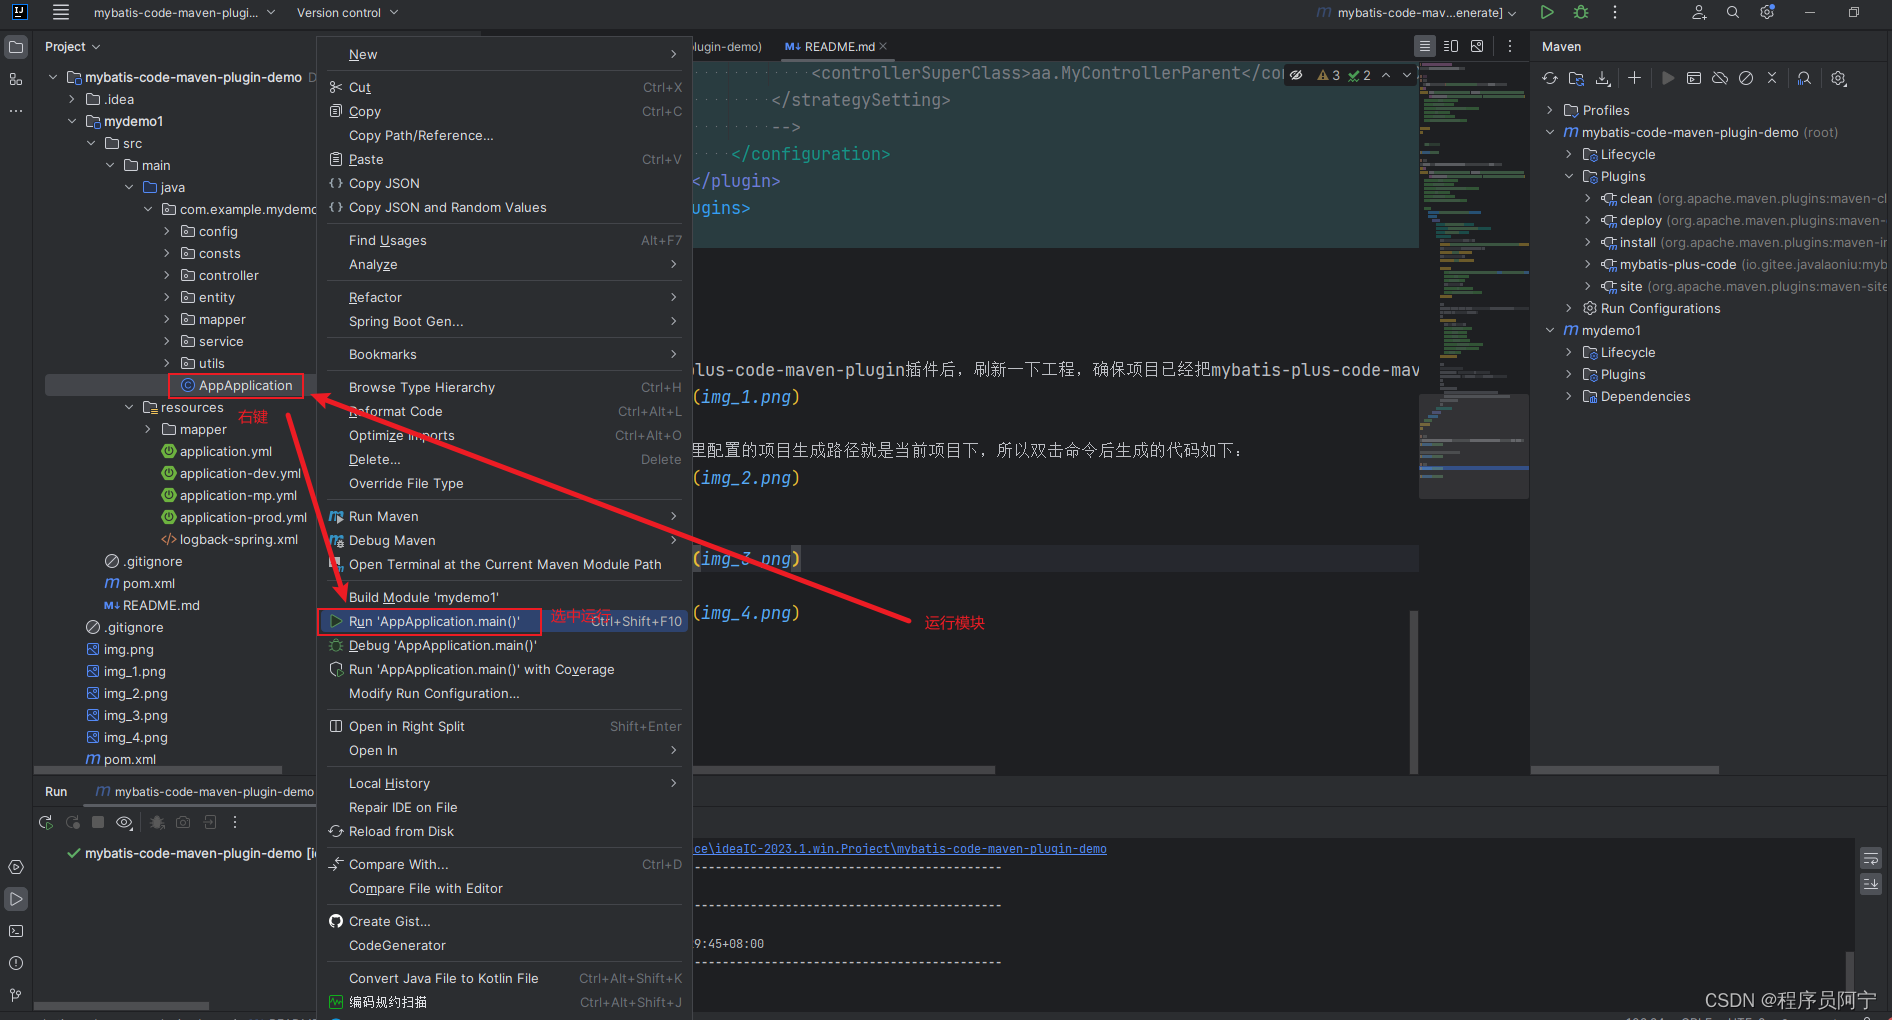Collapse the mydemo1 folder in project tree

[72, 121]
